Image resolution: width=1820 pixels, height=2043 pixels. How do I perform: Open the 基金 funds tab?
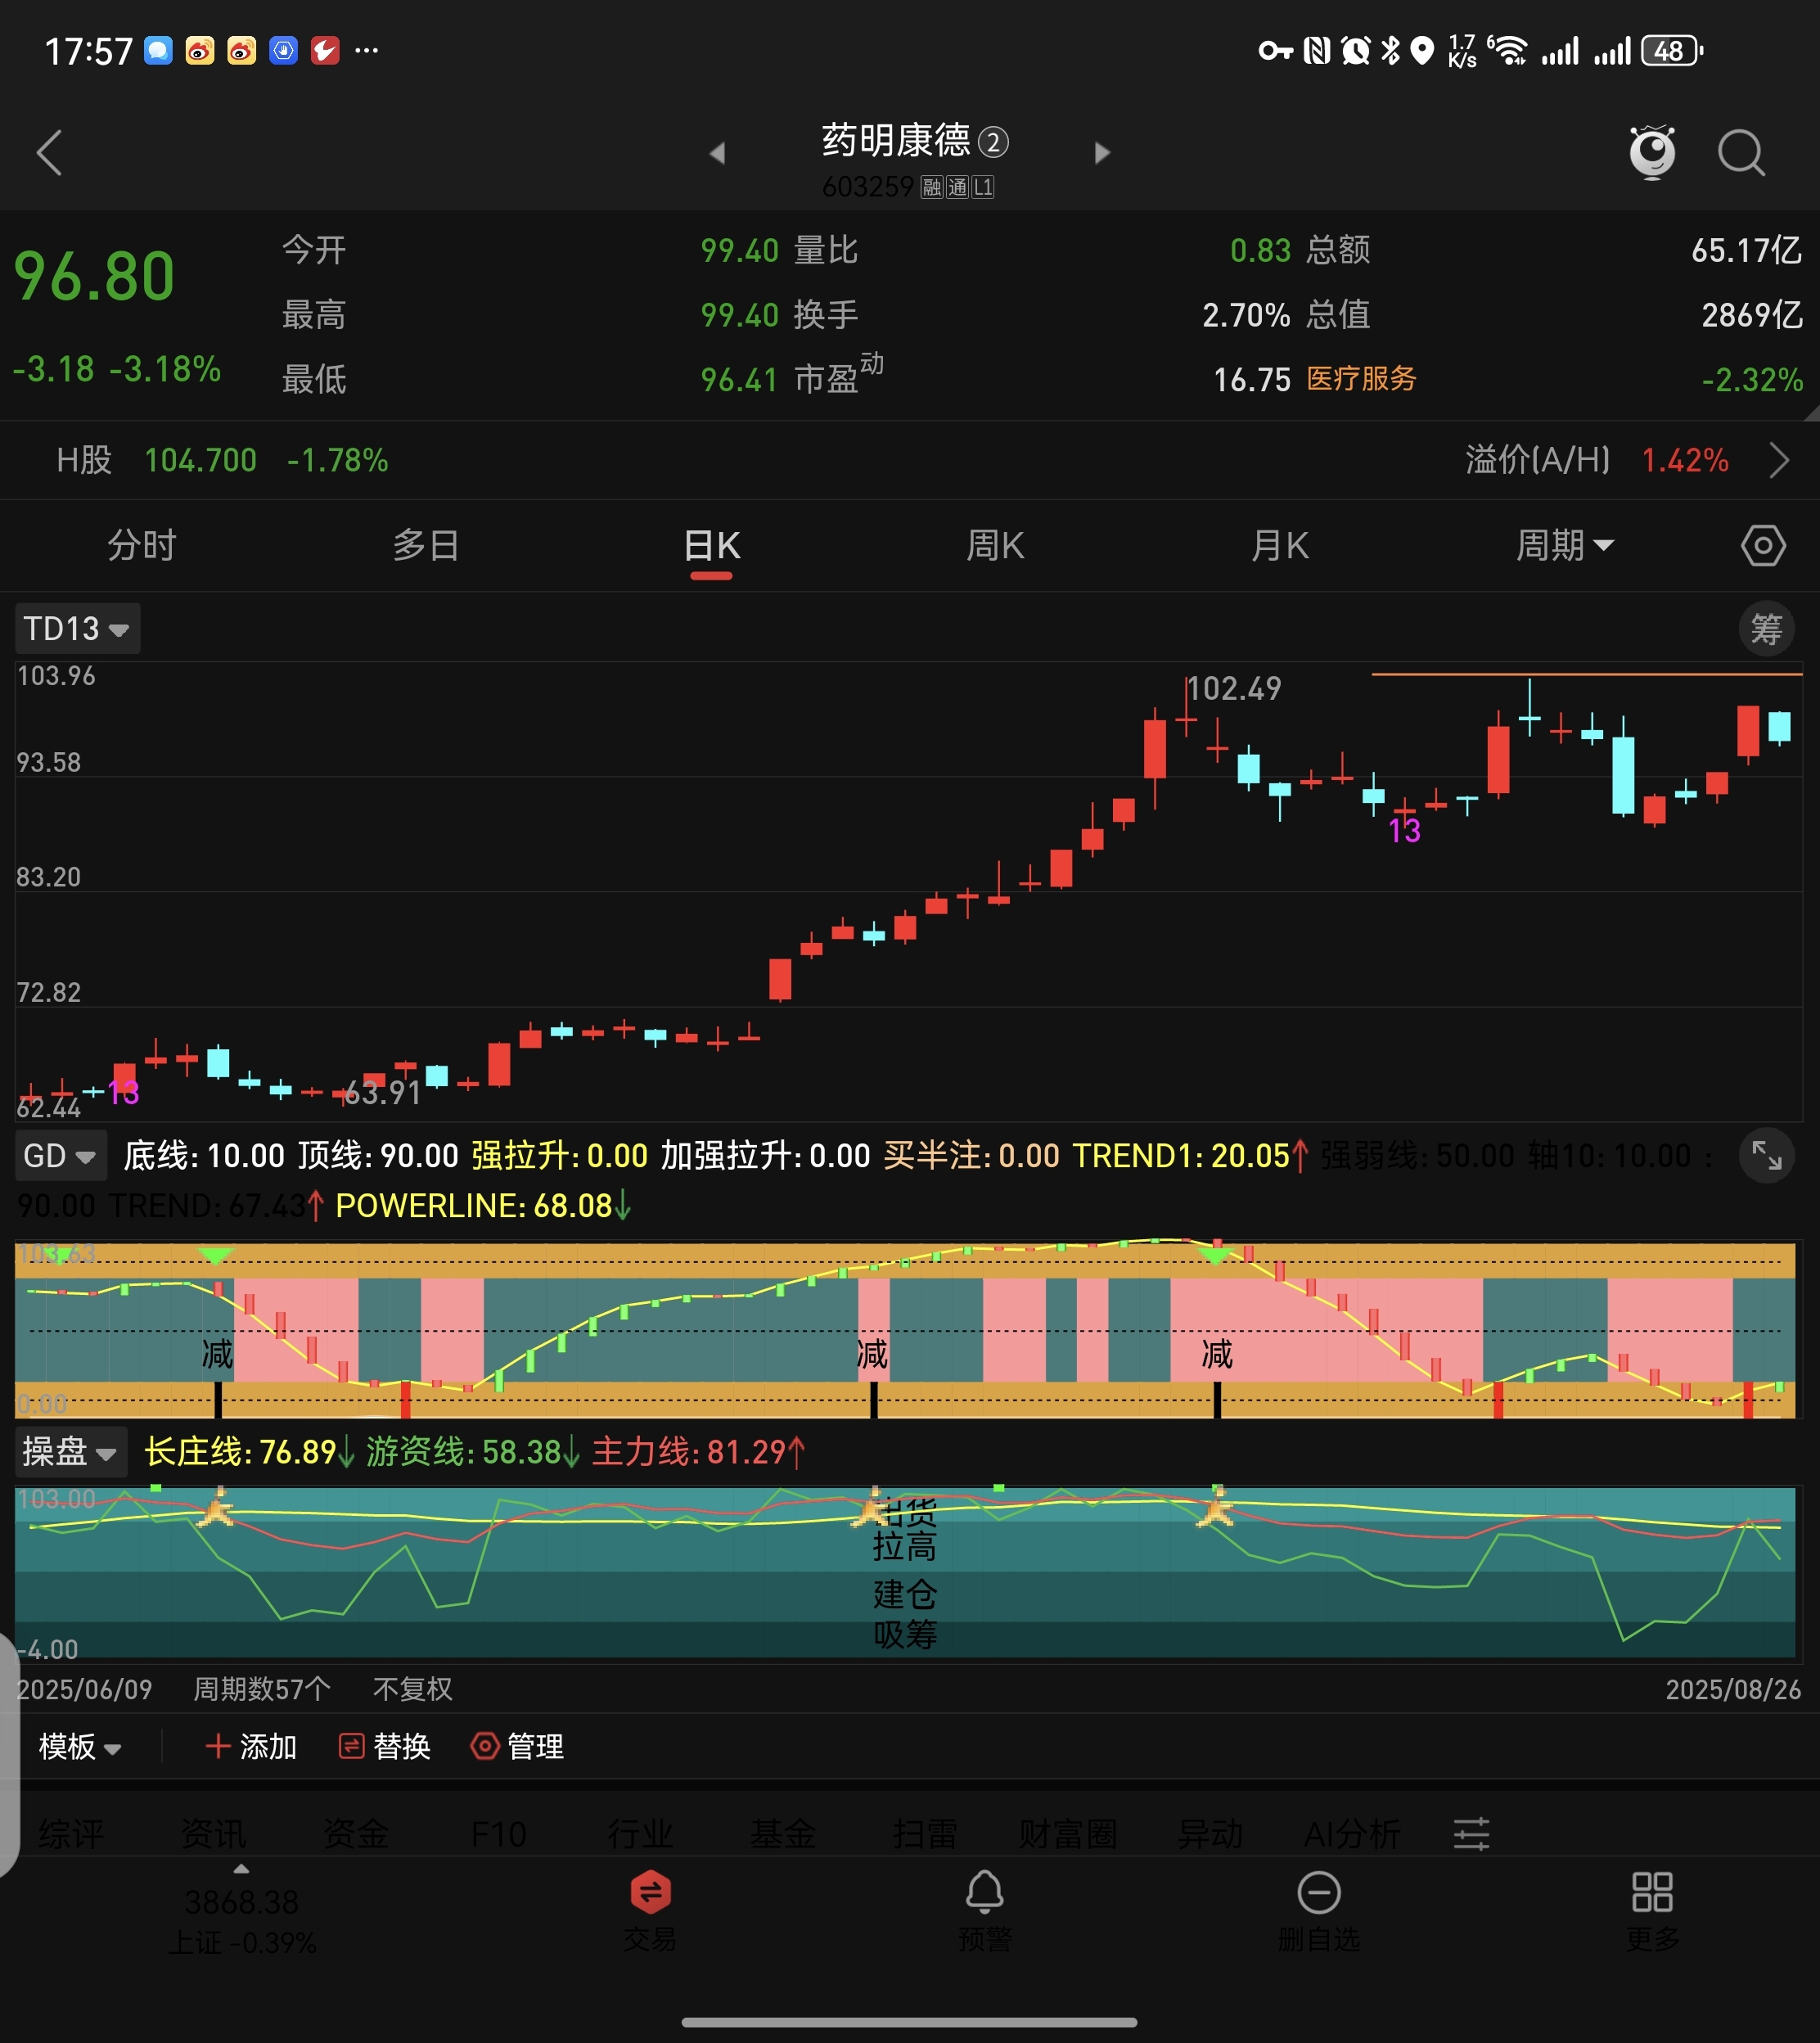click(x=783, y=1834)
